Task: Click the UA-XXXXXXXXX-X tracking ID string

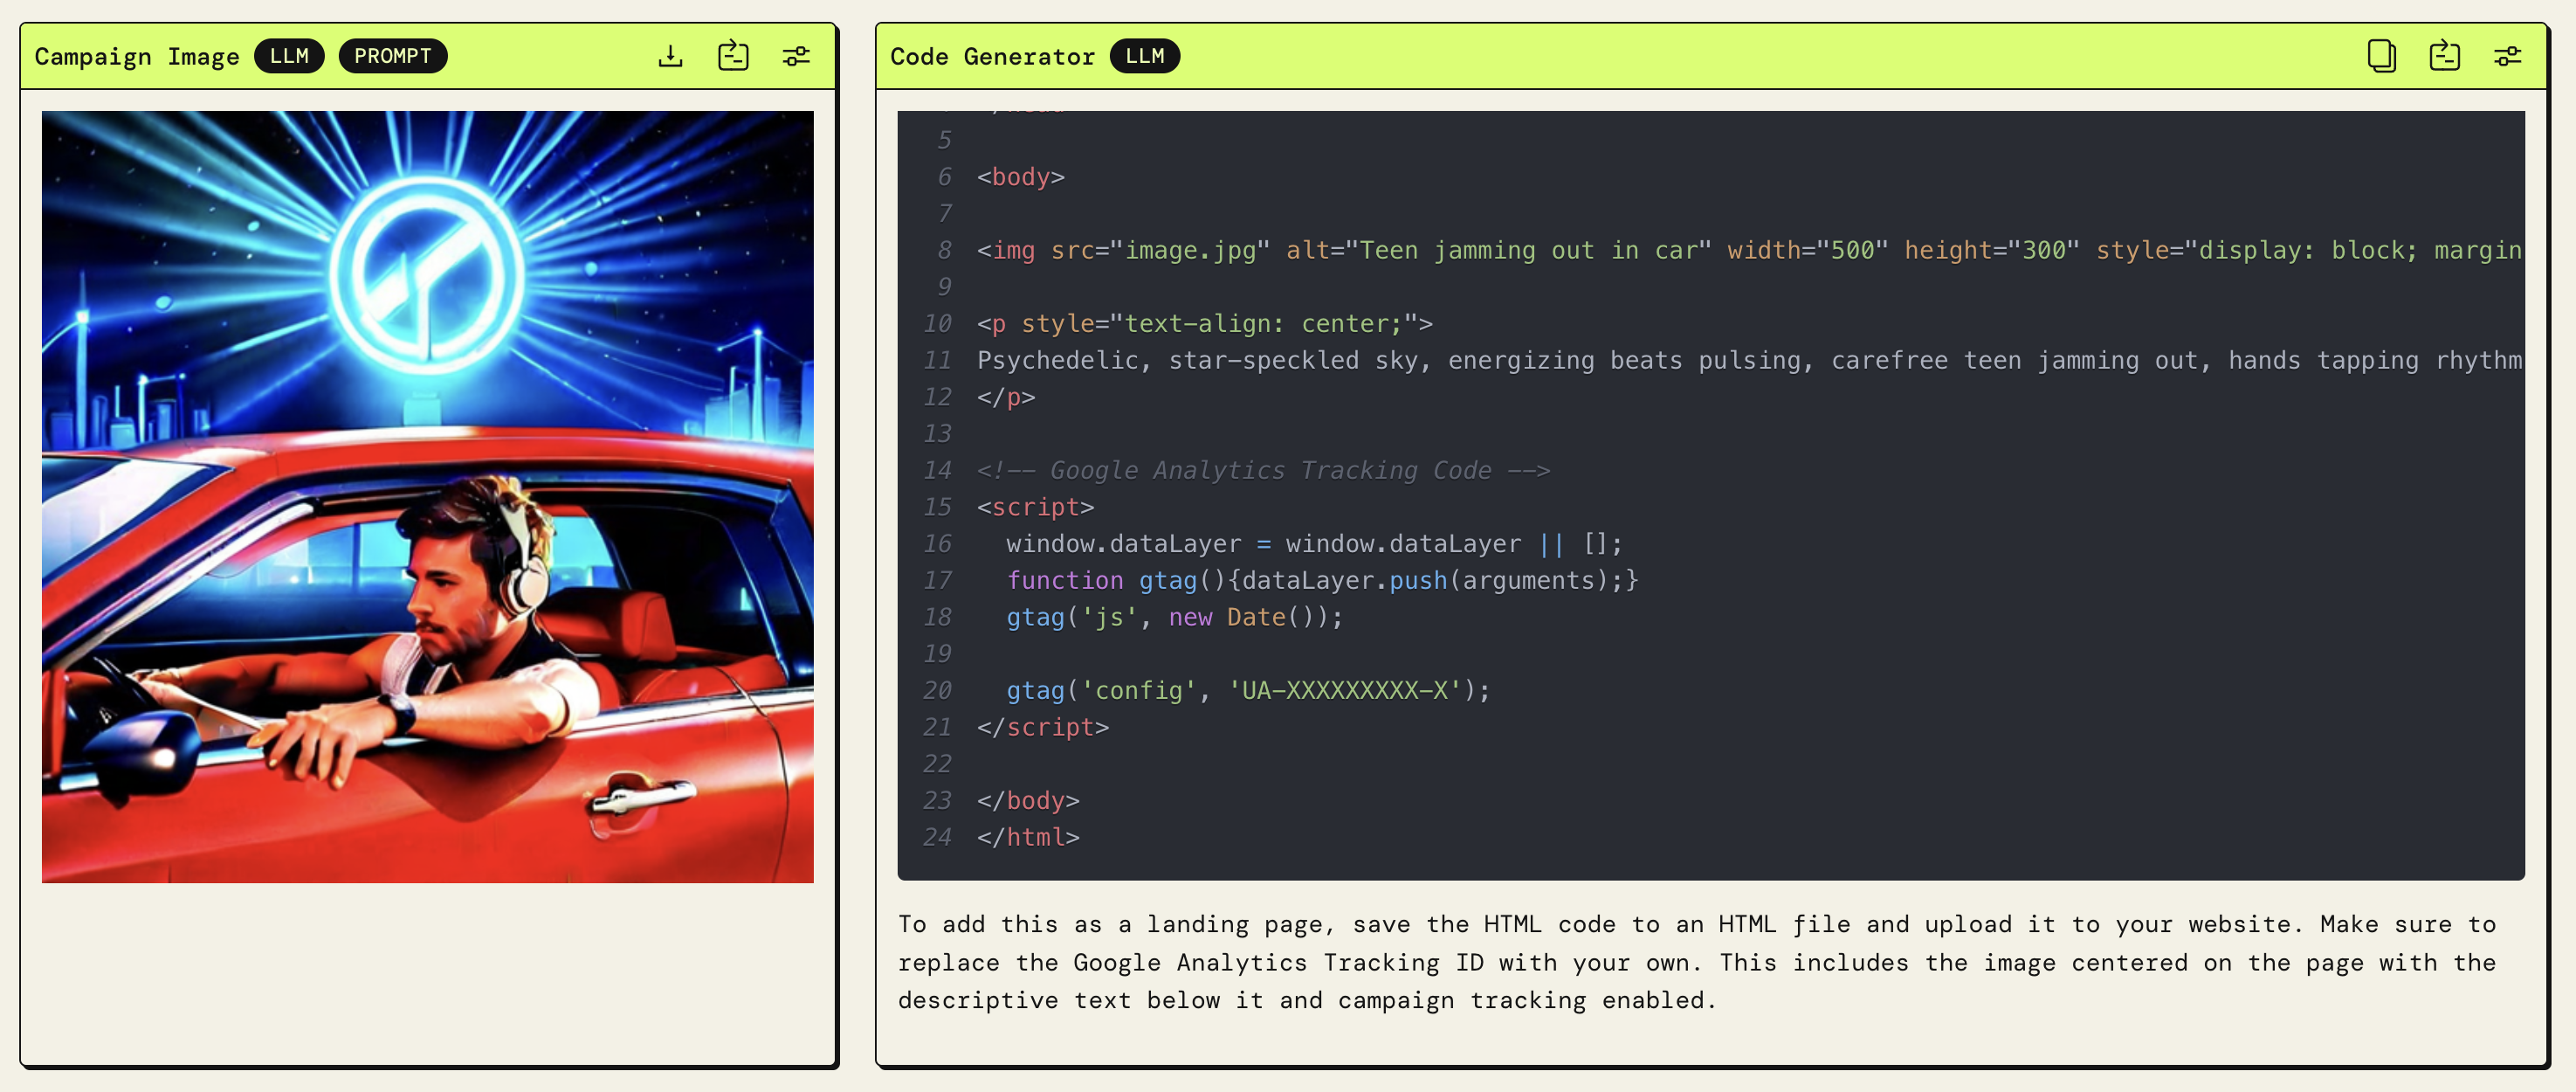Action: pyautogui.click(x=1344, y=690)
